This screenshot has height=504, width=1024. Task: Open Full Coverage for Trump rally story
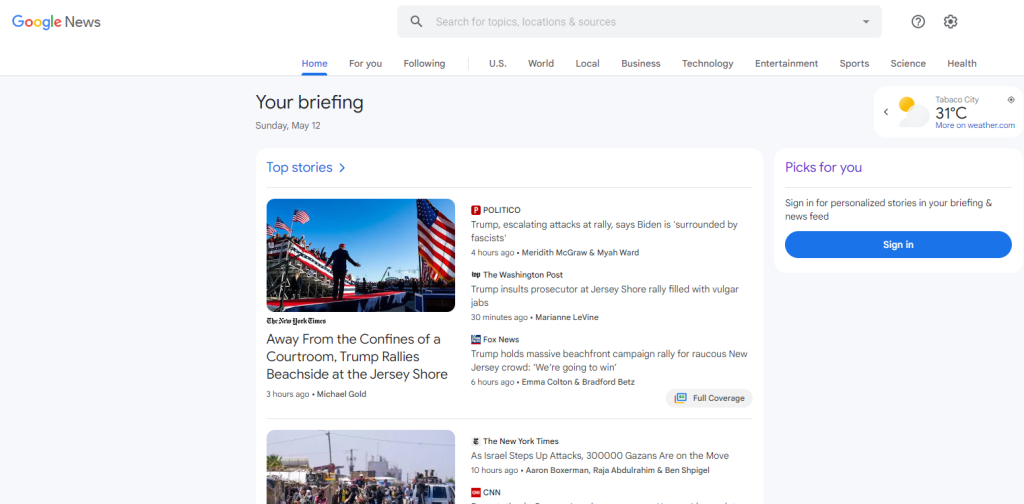pyautogui.click(x=709, y=398)
